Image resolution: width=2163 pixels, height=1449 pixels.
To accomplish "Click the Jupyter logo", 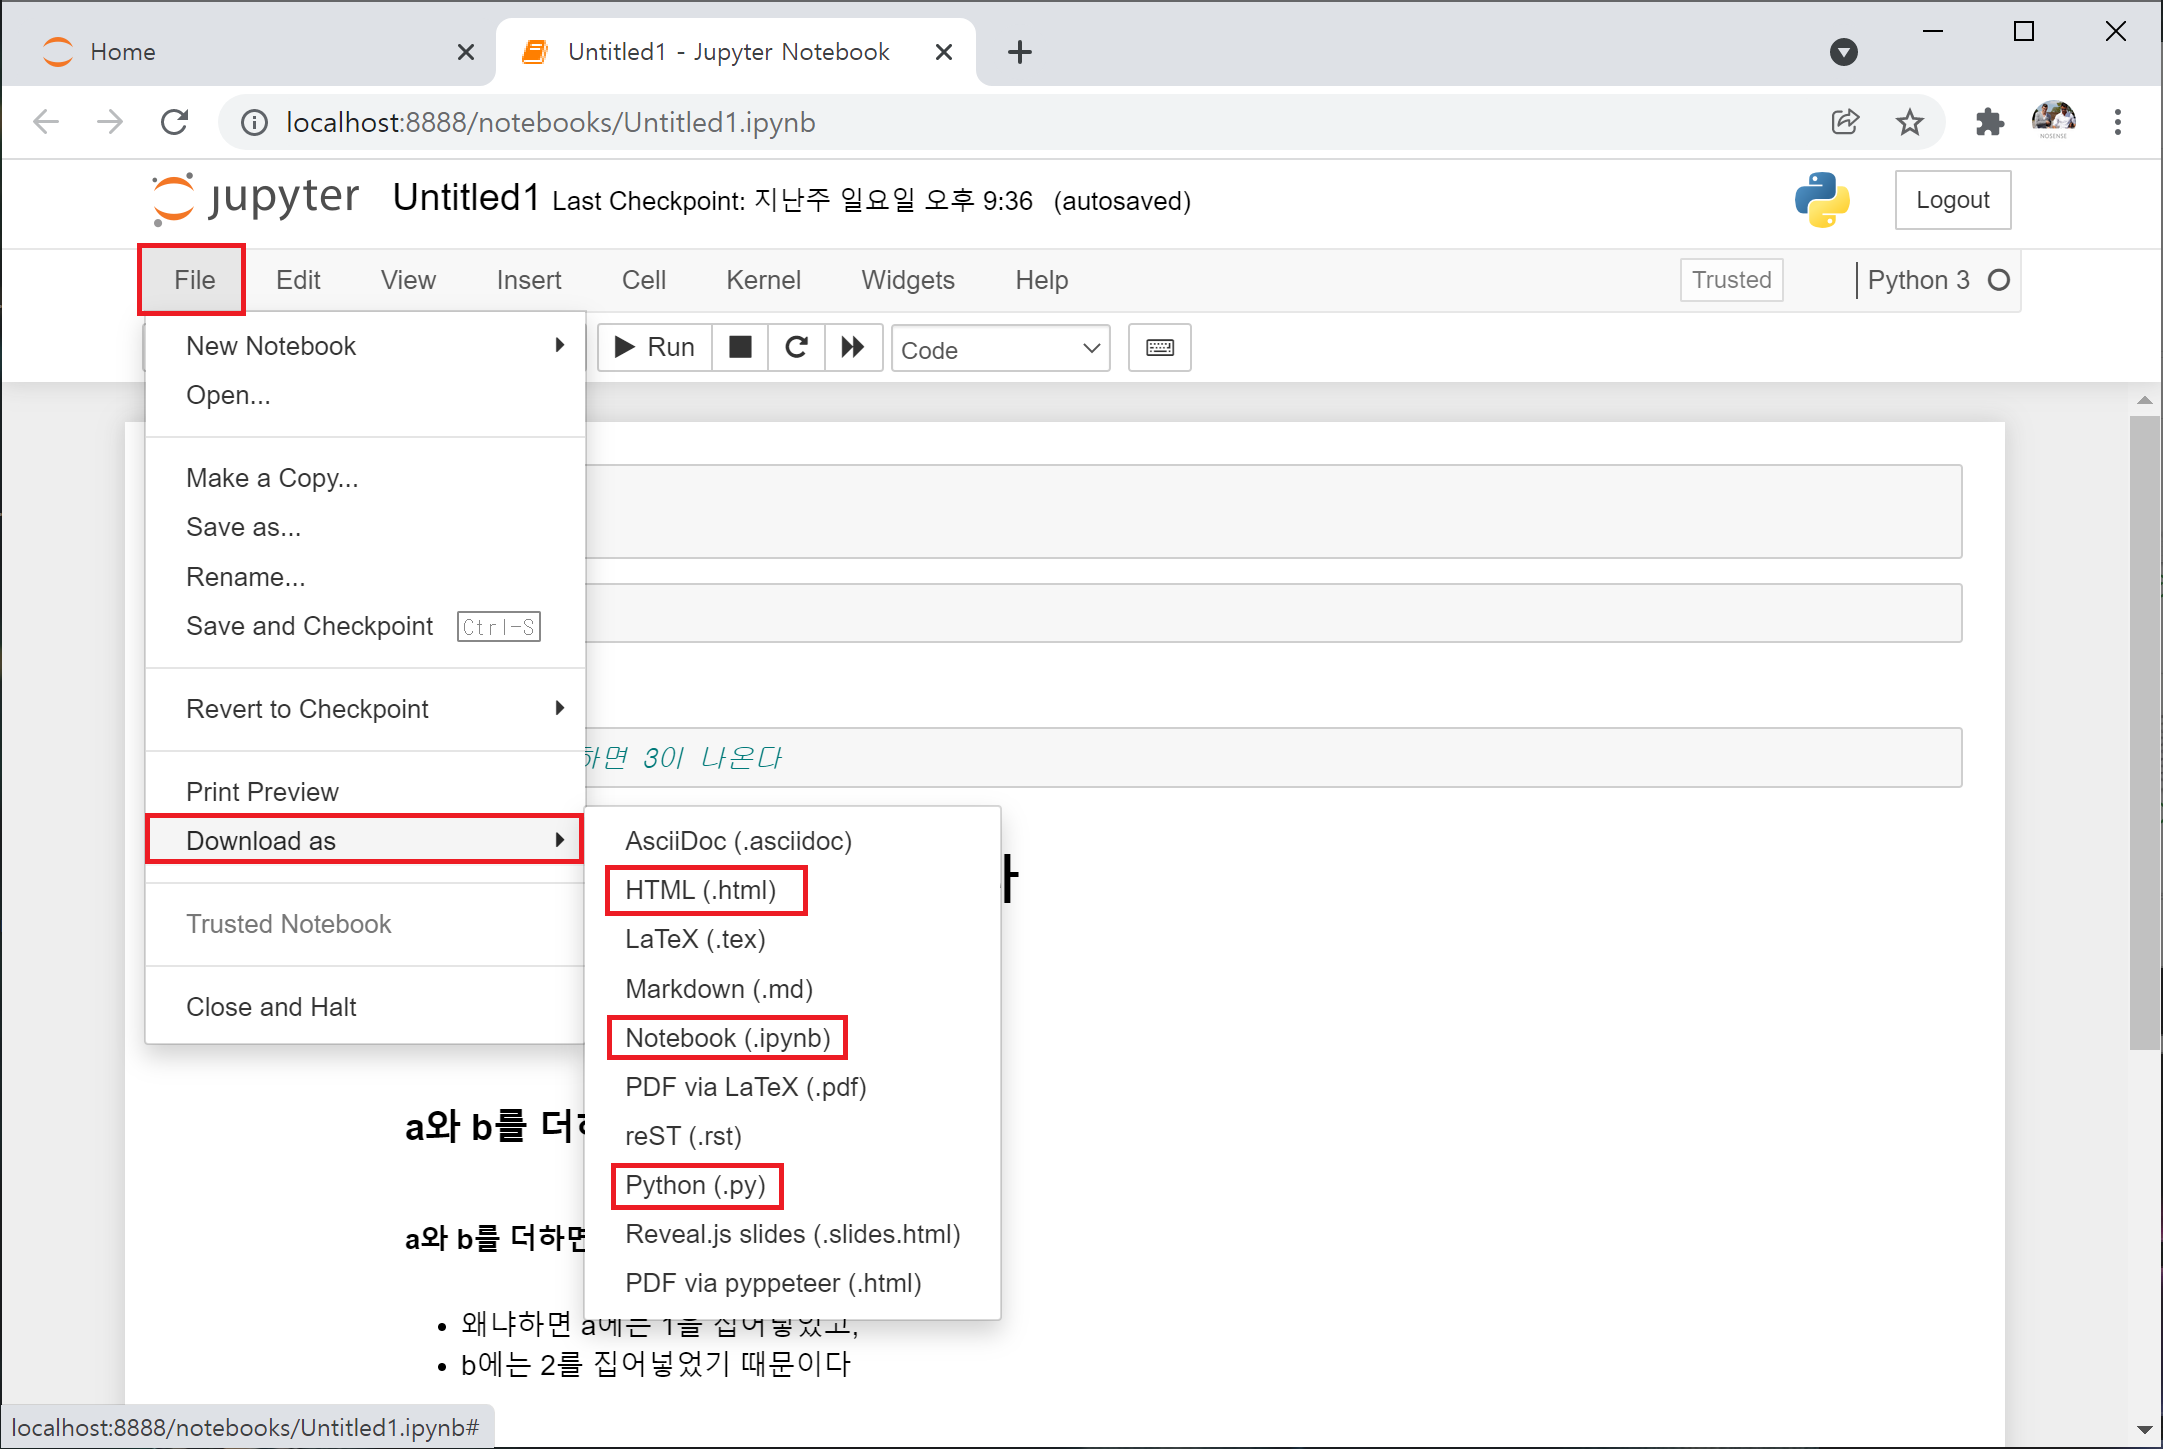I will (255, 198).
